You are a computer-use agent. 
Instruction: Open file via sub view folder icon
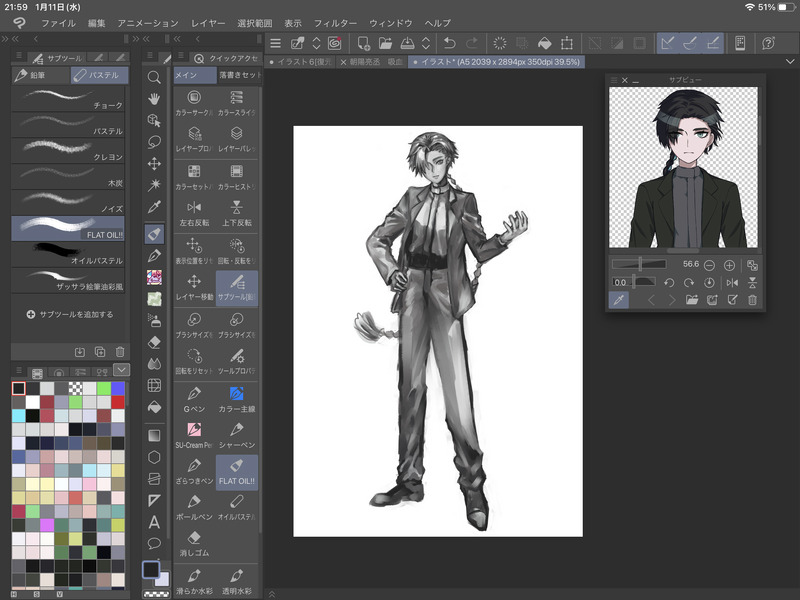coord(692,300)
